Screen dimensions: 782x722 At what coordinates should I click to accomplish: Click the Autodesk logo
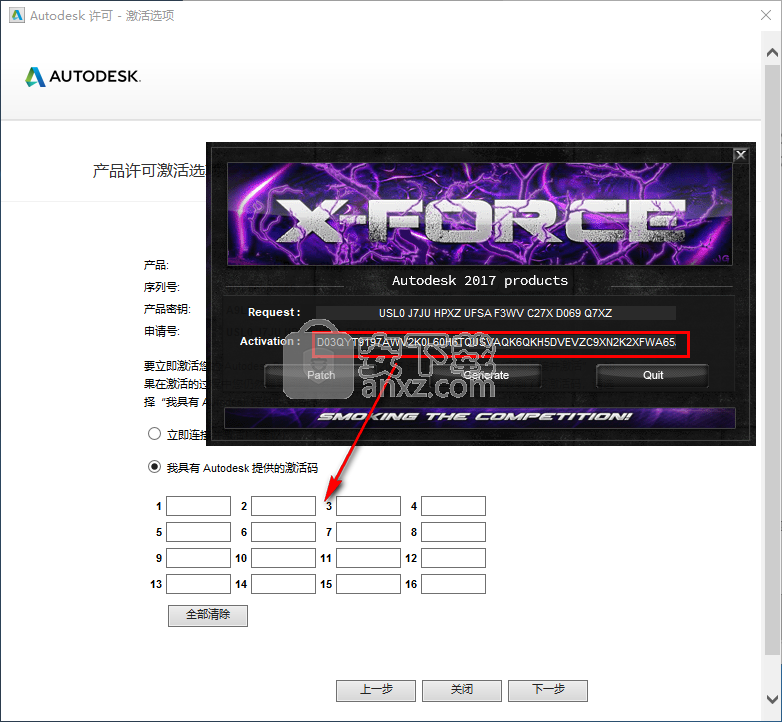(x=83, y=77)
